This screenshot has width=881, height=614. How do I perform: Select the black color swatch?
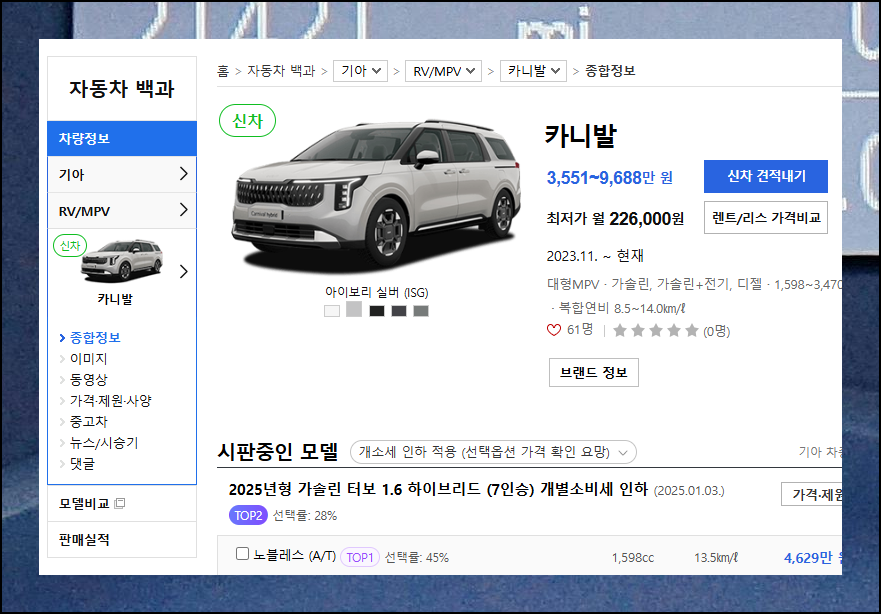point(377,311)
